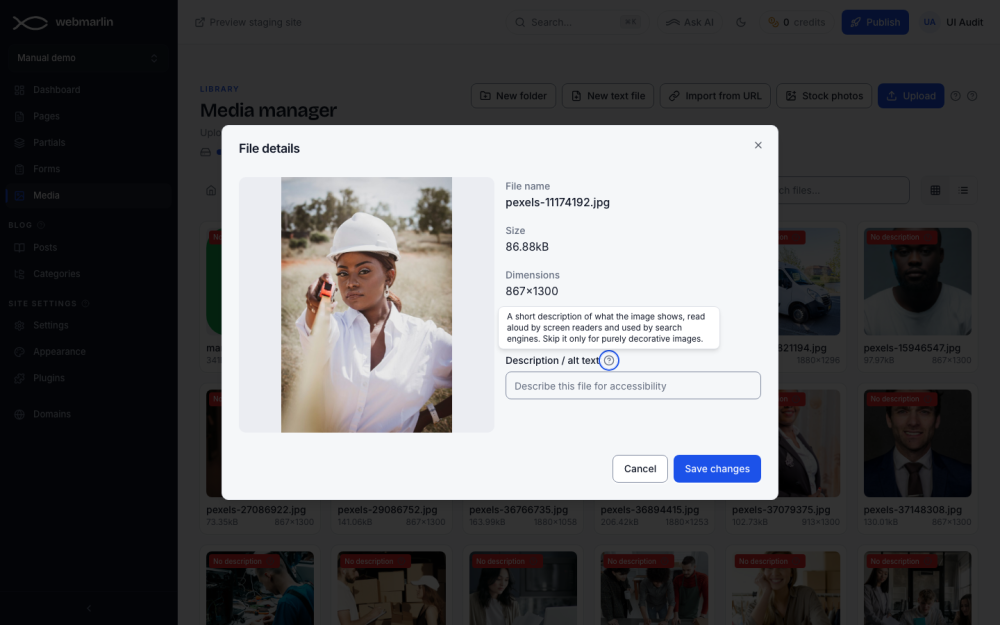Click the 0 credits indicator
The height and width of the screenshot is (625, 1000).
pos(797,22)
